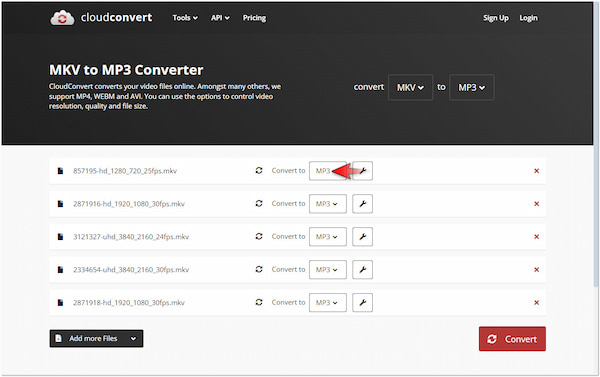Expand the Add more Files arrow

tap(133, 338)
